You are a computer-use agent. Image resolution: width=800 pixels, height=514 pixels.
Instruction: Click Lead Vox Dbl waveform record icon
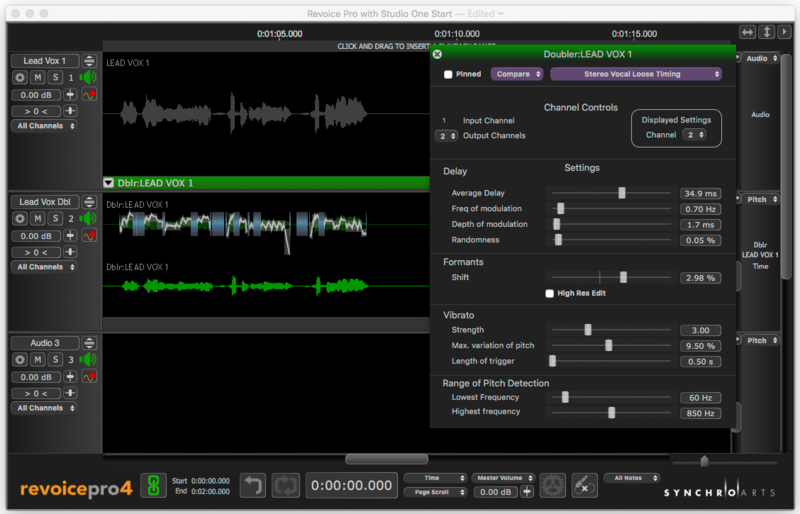[88, 236]
